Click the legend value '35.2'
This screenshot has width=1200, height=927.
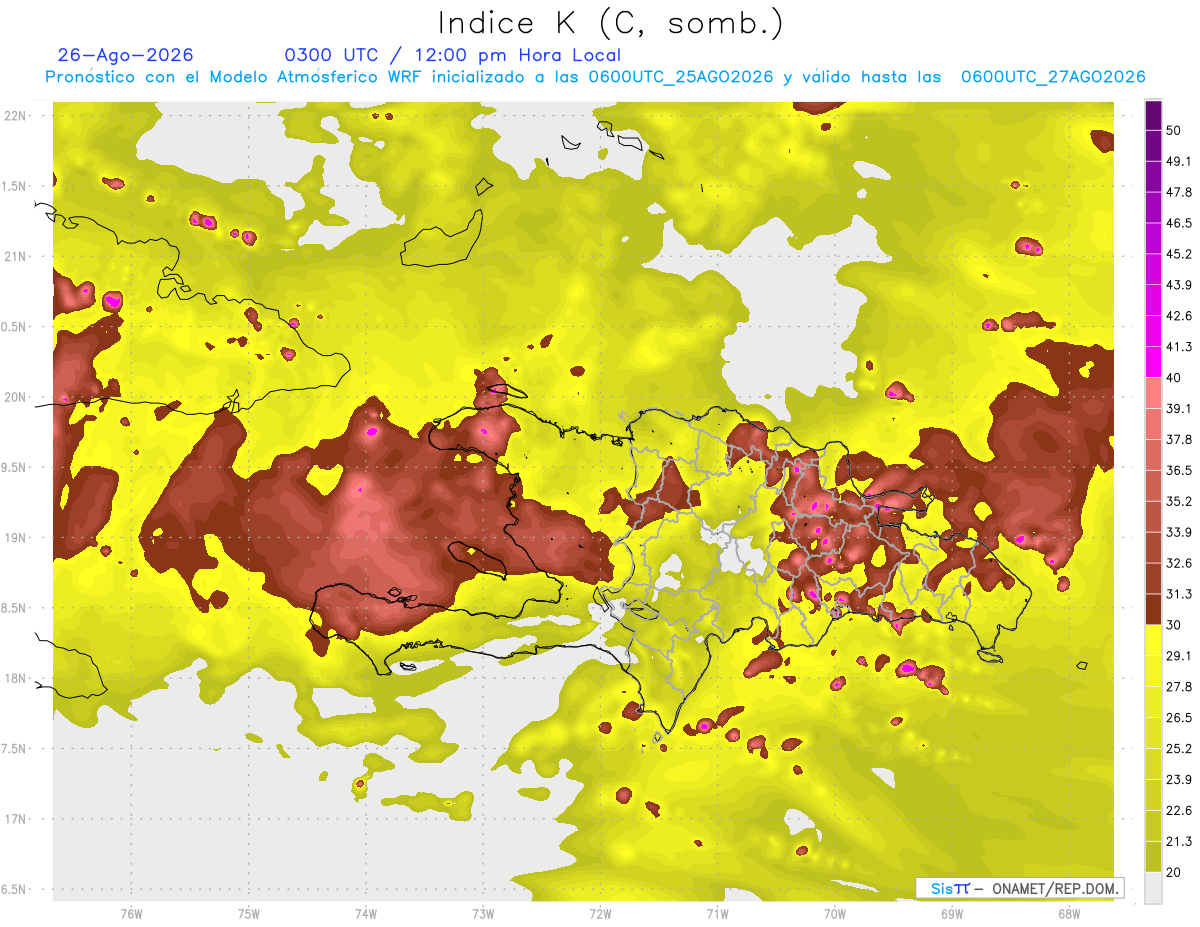click(x=1178, y=501)
